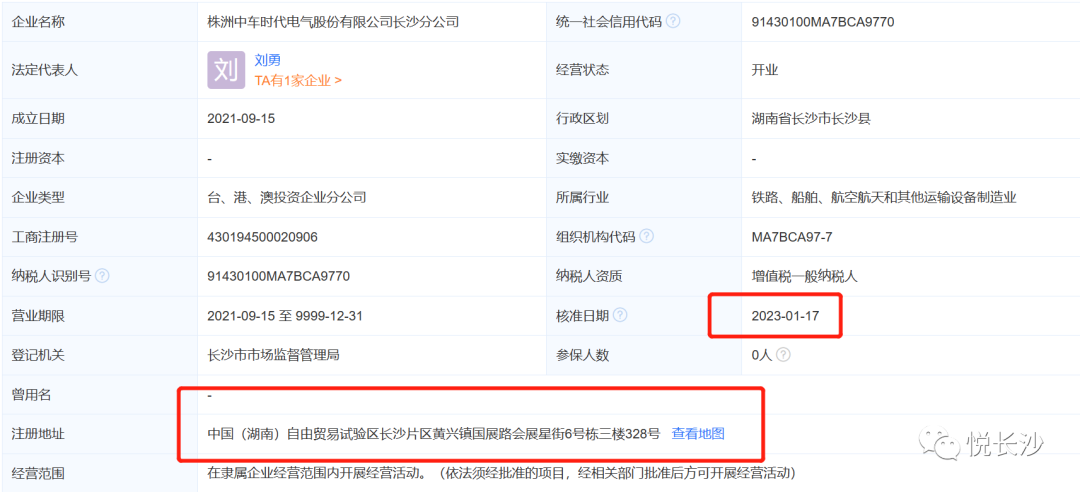Click the 营业期限 label cell
The width and height of the screenshot is (1080, 492).
99,316
